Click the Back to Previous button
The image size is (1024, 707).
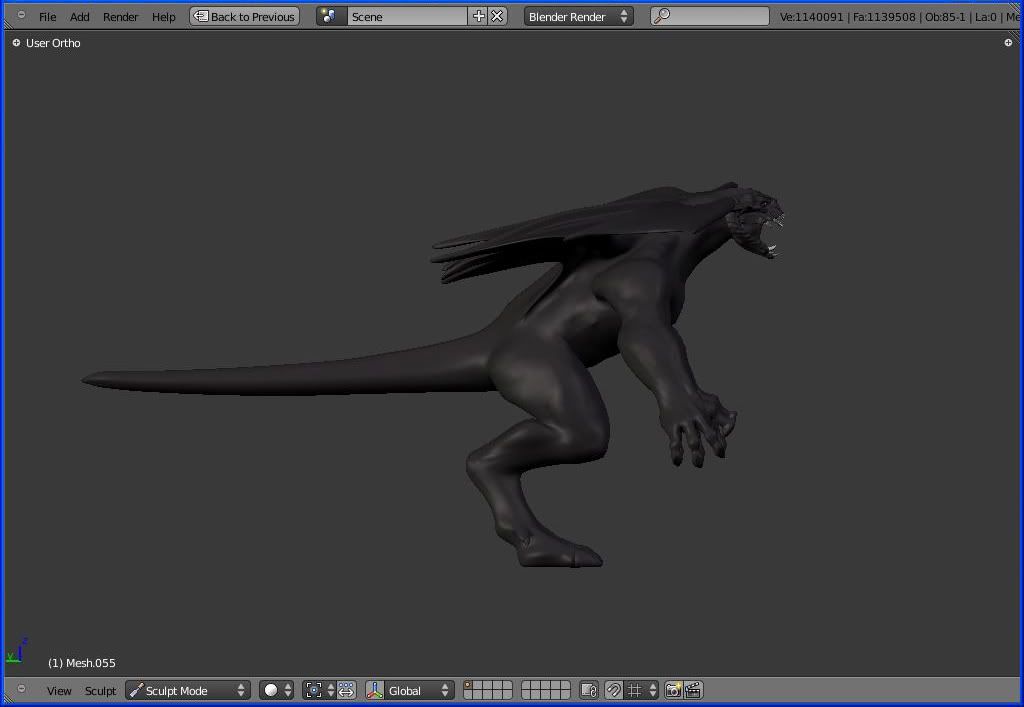point(244,16)
